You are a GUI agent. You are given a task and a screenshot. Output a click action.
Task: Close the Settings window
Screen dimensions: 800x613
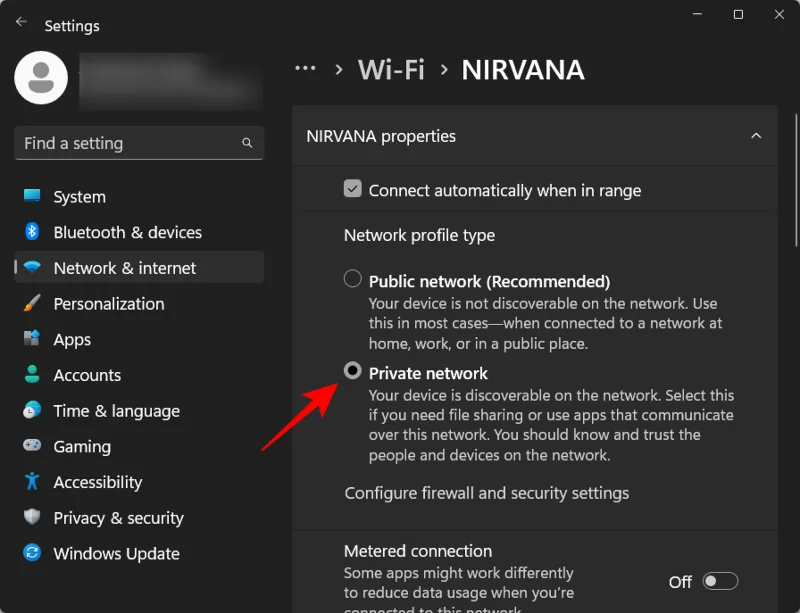(779, 14)
